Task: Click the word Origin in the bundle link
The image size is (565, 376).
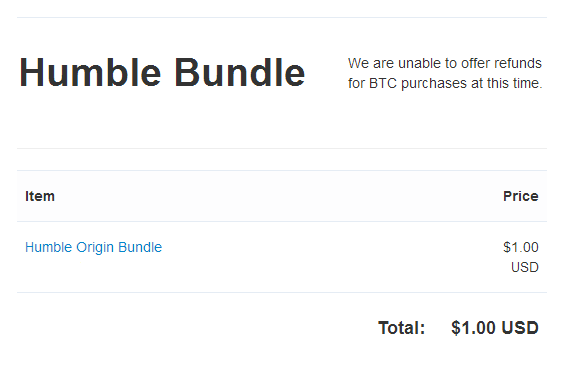Action: tap(95, 247)
